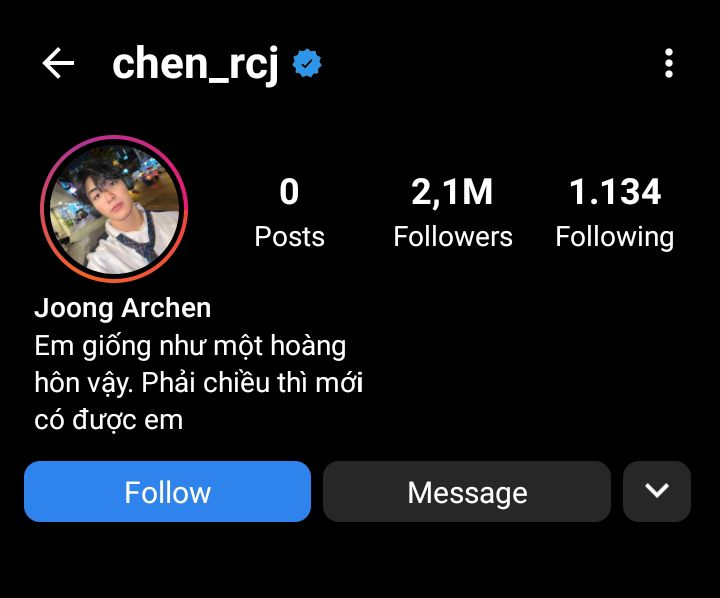Follow the chen_rcj account
The width and height of the screenshot is (720, 598).
(168, 491)
